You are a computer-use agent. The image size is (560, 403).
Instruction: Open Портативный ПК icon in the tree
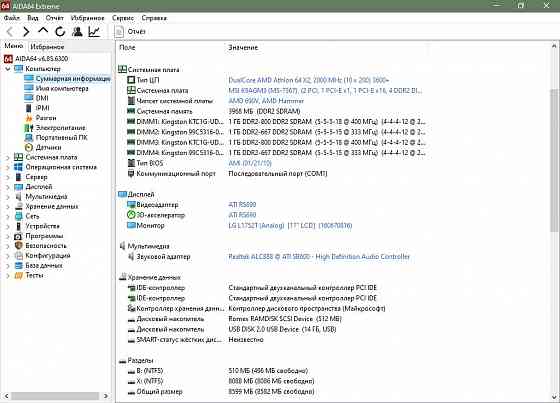[29, 138]
